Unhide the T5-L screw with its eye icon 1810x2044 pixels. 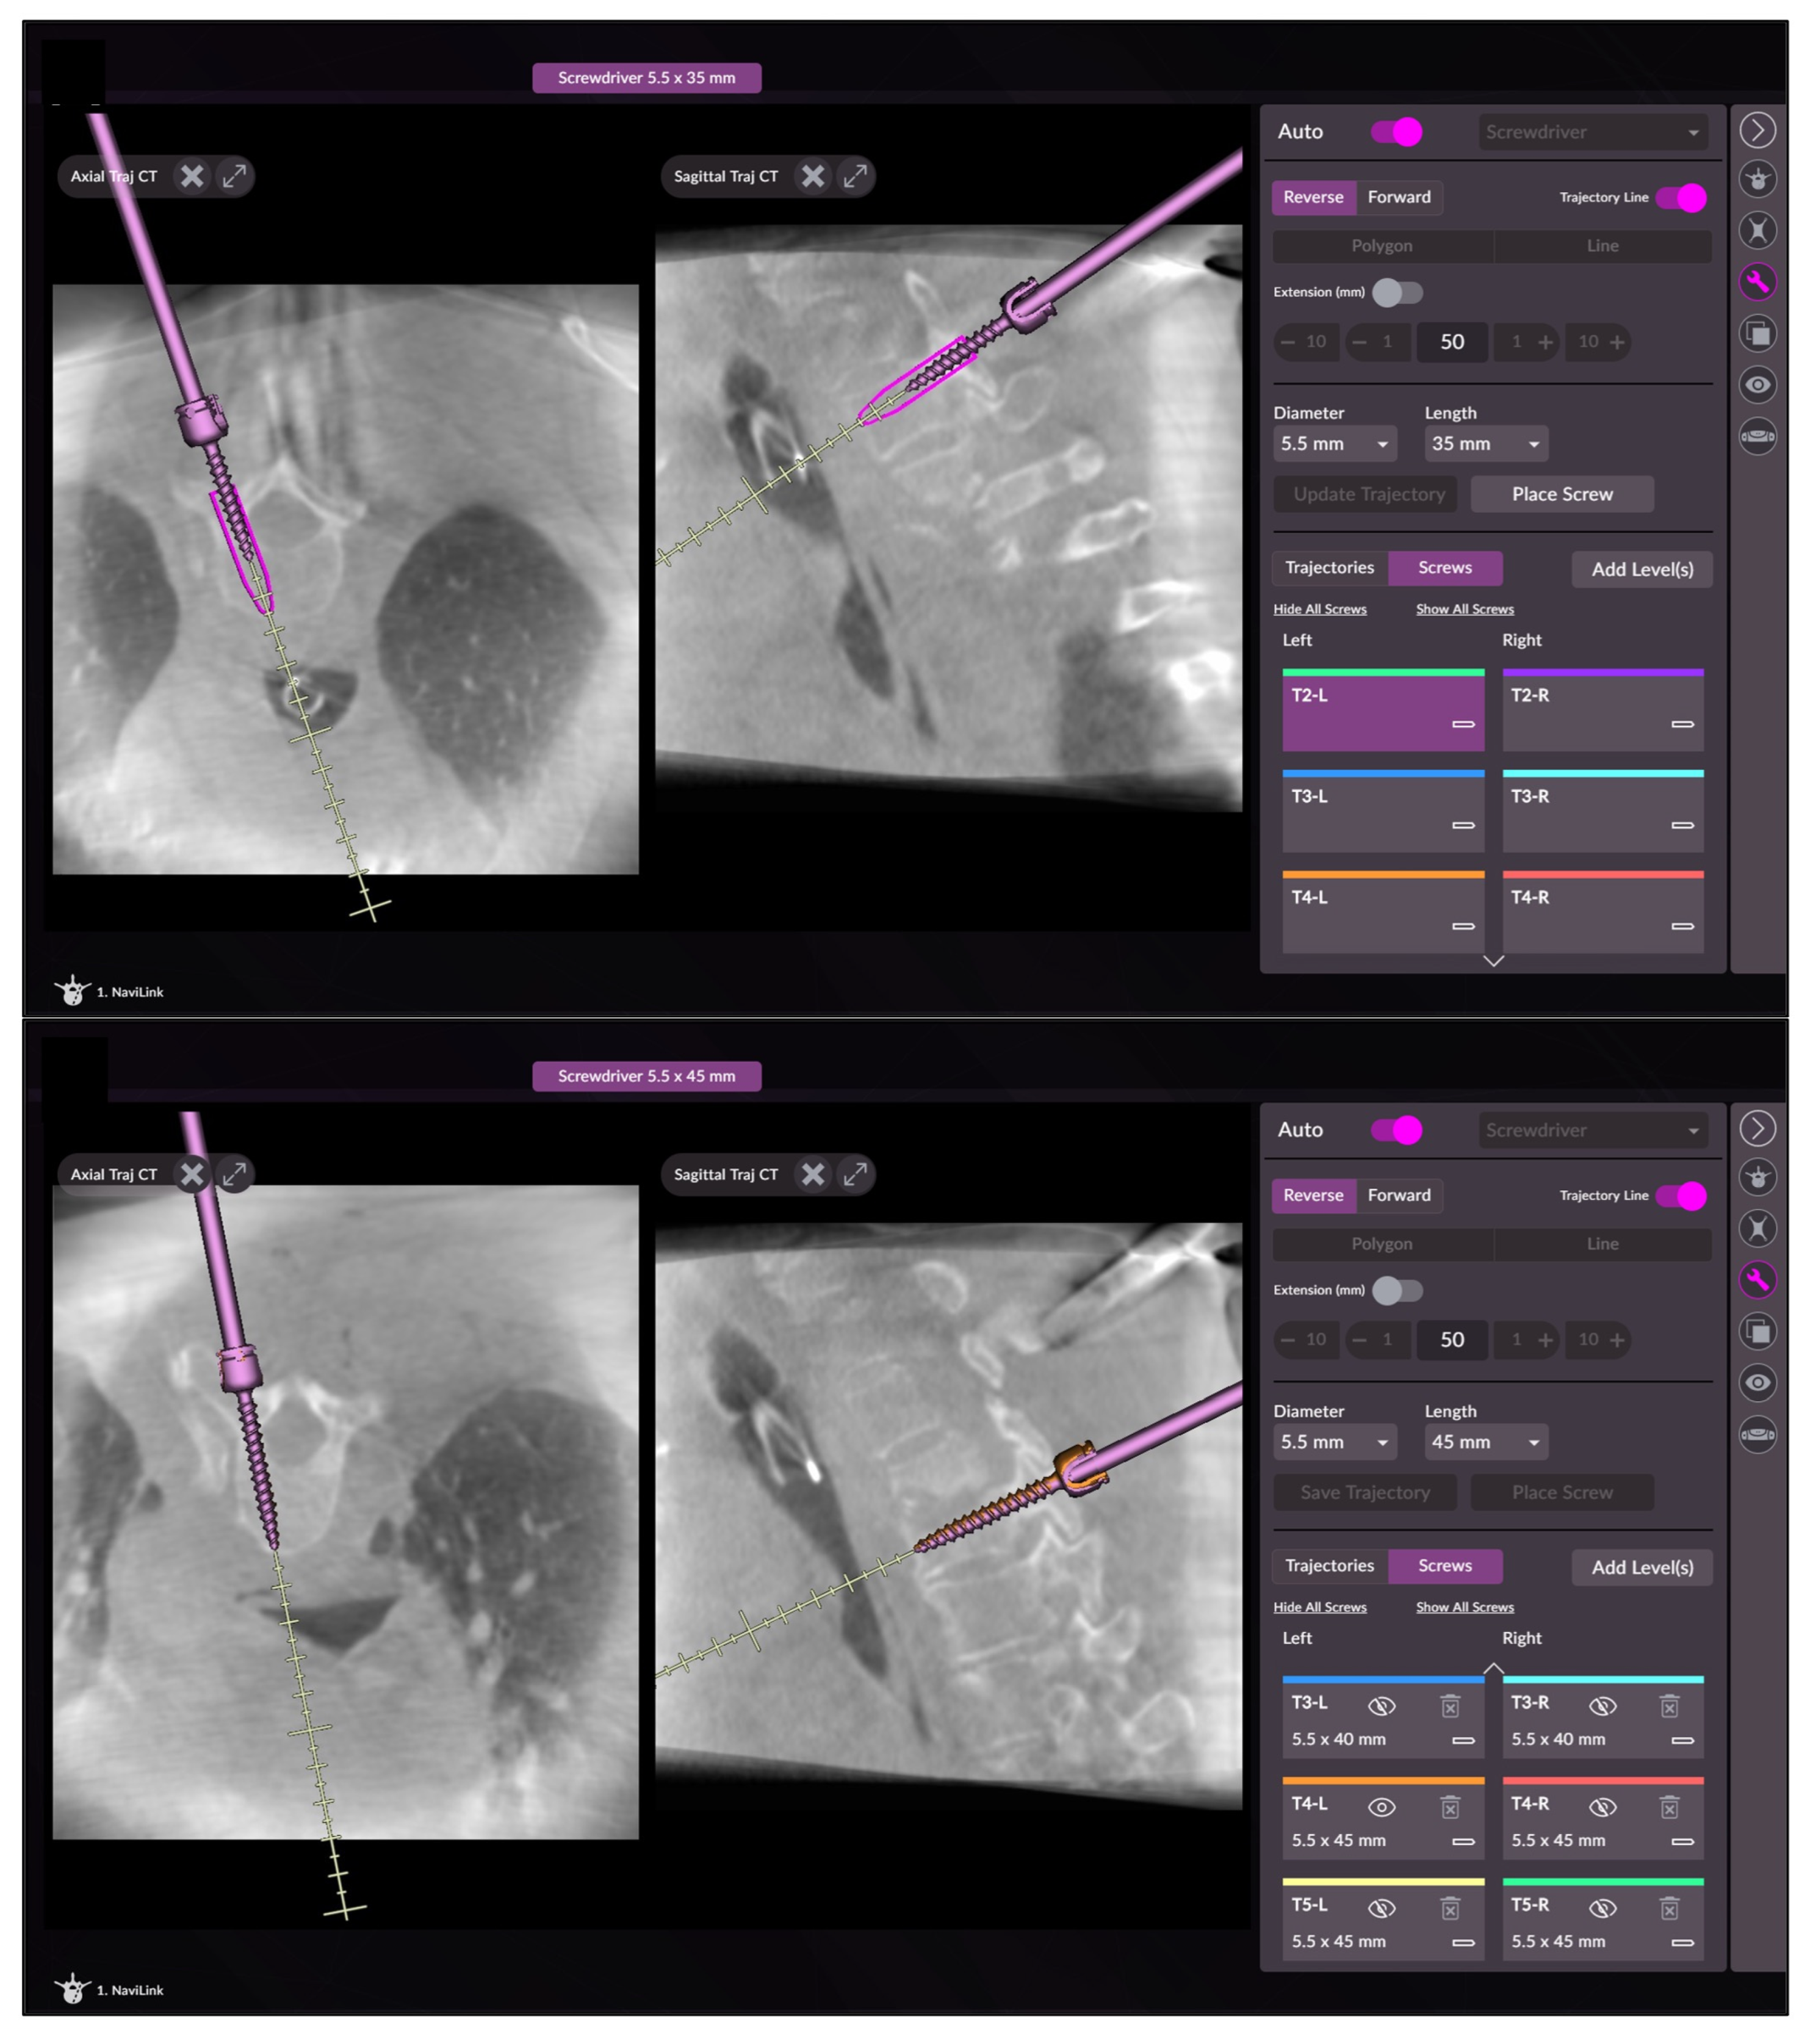point(1381,1909)
